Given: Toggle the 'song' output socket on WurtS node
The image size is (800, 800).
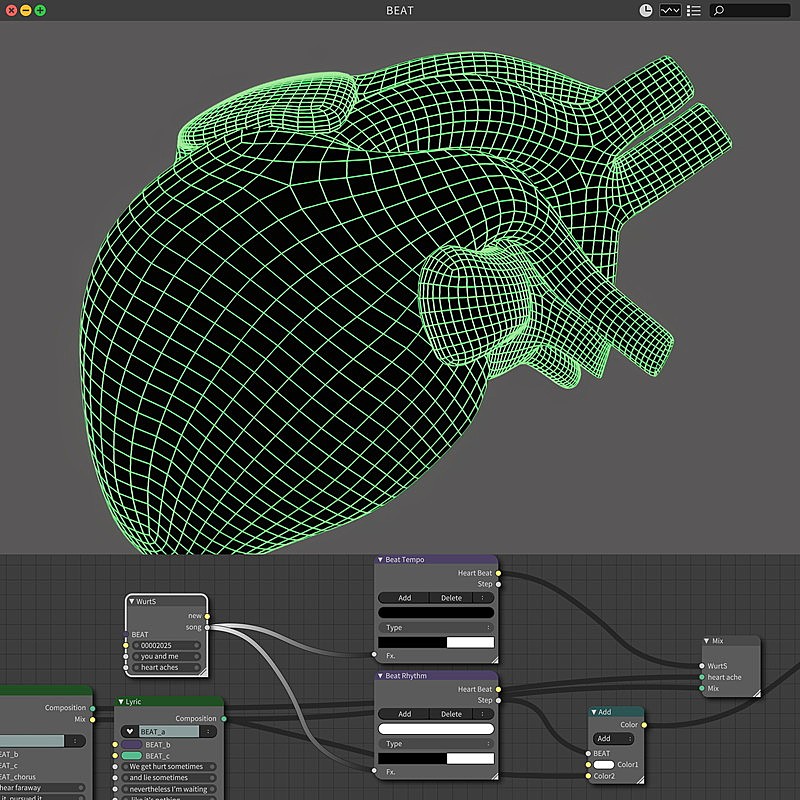Looking at the screenshot, I should 207,627.
